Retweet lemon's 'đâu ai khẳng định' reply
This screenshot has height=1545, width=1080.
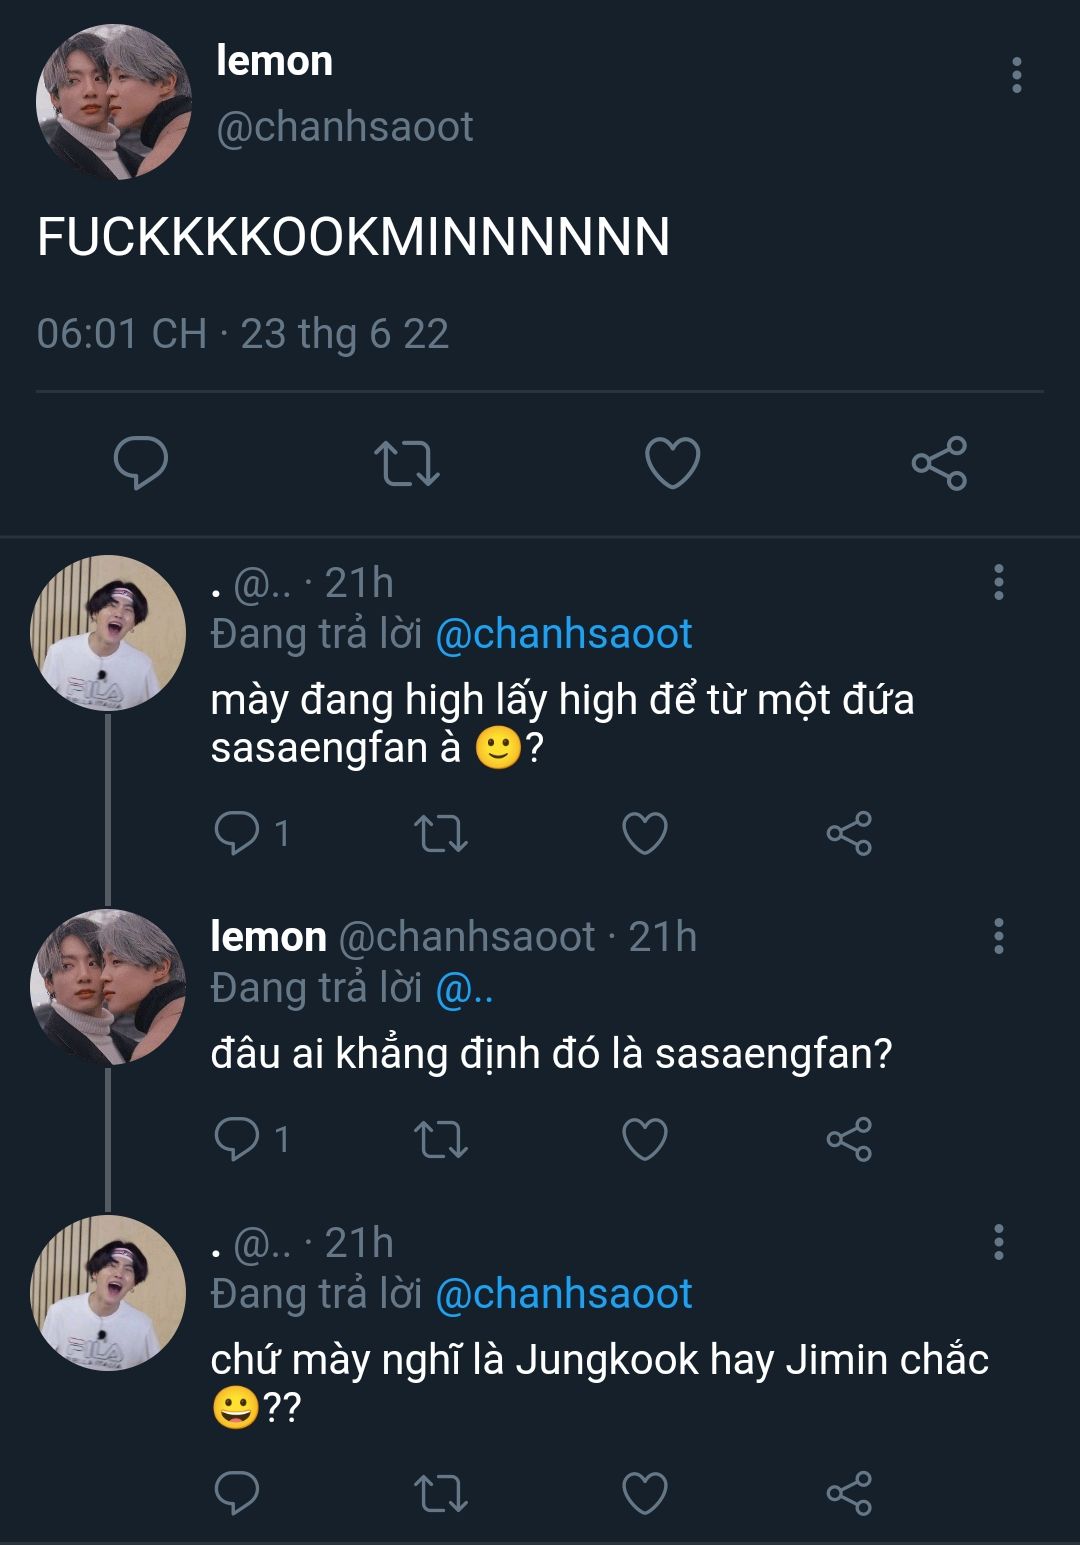pos(441,1139)
